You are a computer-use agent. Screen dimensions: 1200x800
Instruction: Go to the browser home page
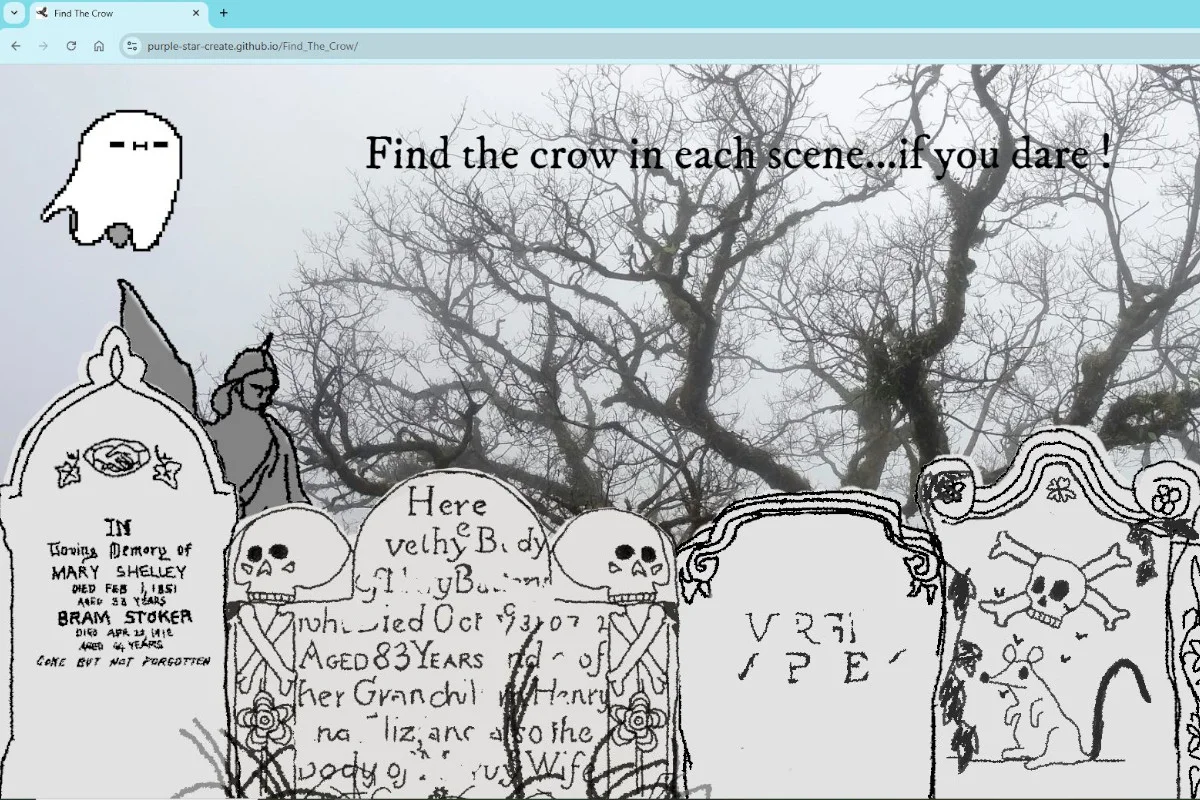tap(99, 46)
